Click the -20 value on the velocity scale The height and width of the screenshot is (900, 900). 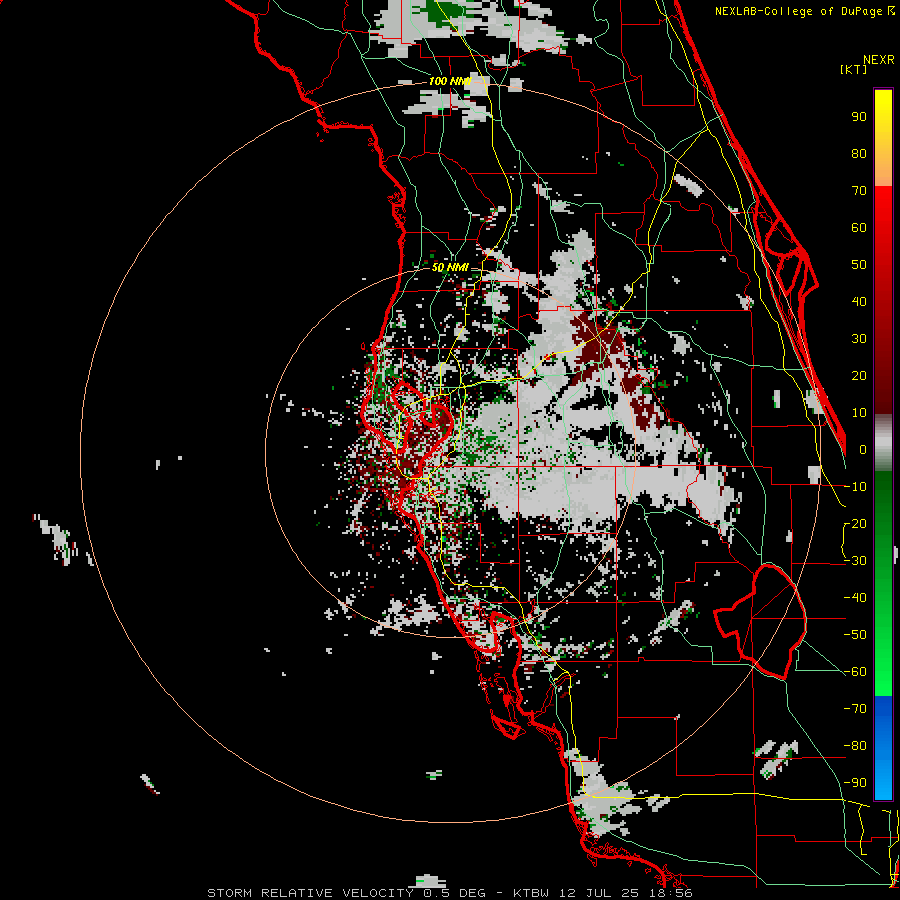855,523
